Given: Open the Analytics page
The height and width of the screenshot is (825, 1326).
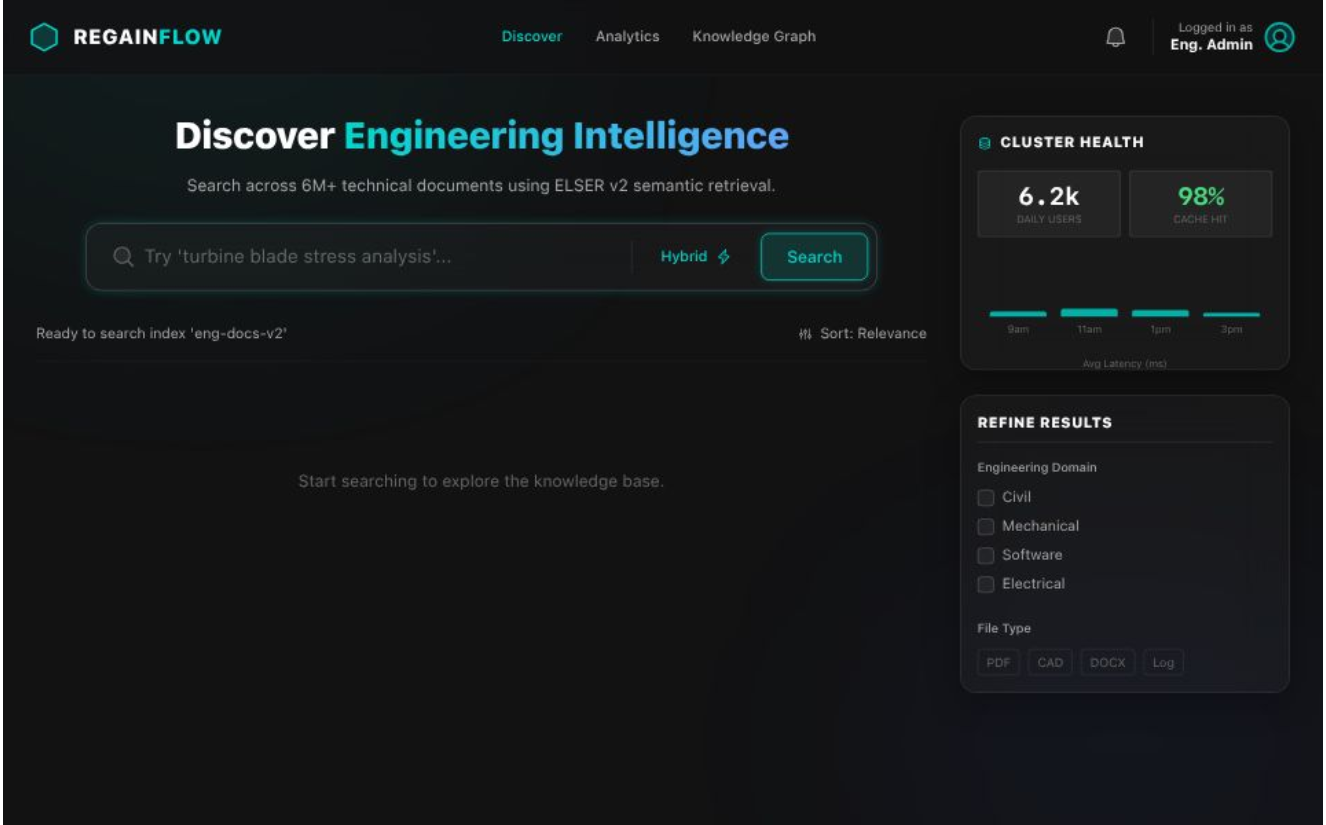Looking at the screenshot, I should tap(627, 36).
